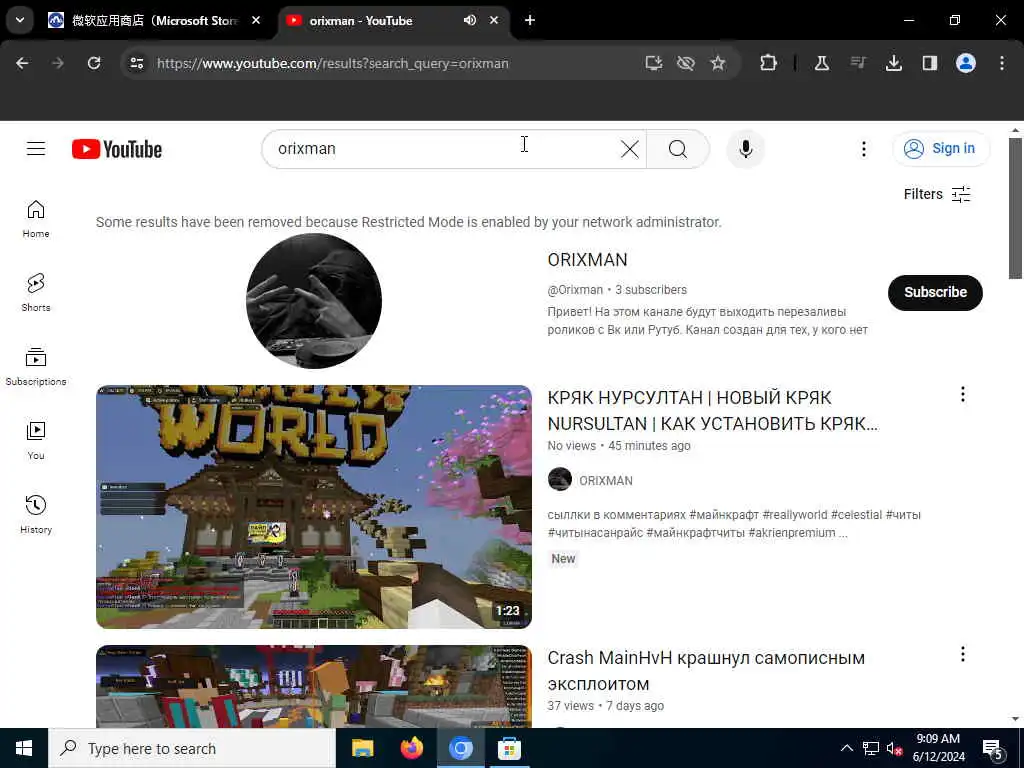1024x768 pixels.
Task: Open more actions menu for Crash MainHvH video
Action: tap(963, 654)
